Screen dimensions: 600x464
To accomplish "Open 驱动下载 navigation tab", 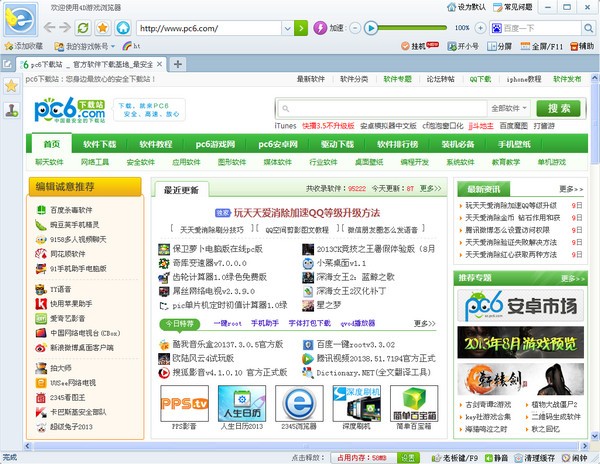I will 337,144.
